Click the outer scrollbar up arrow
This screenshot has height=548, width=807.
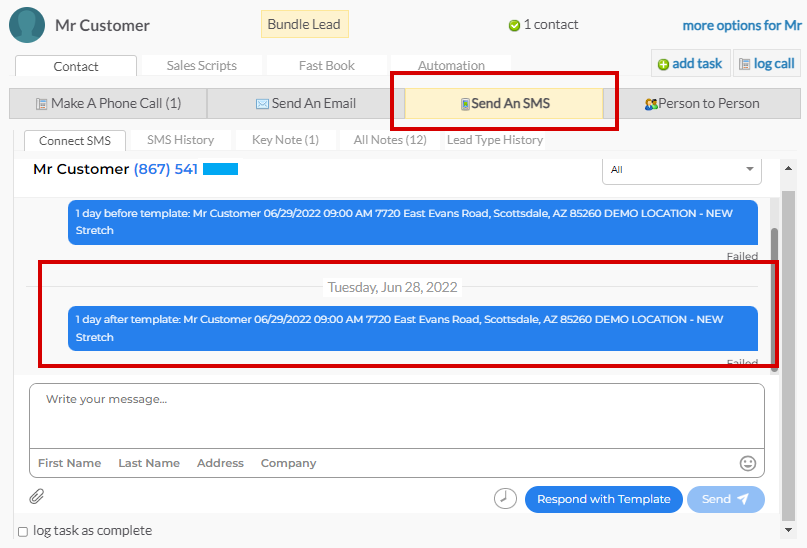click(788, 168)
